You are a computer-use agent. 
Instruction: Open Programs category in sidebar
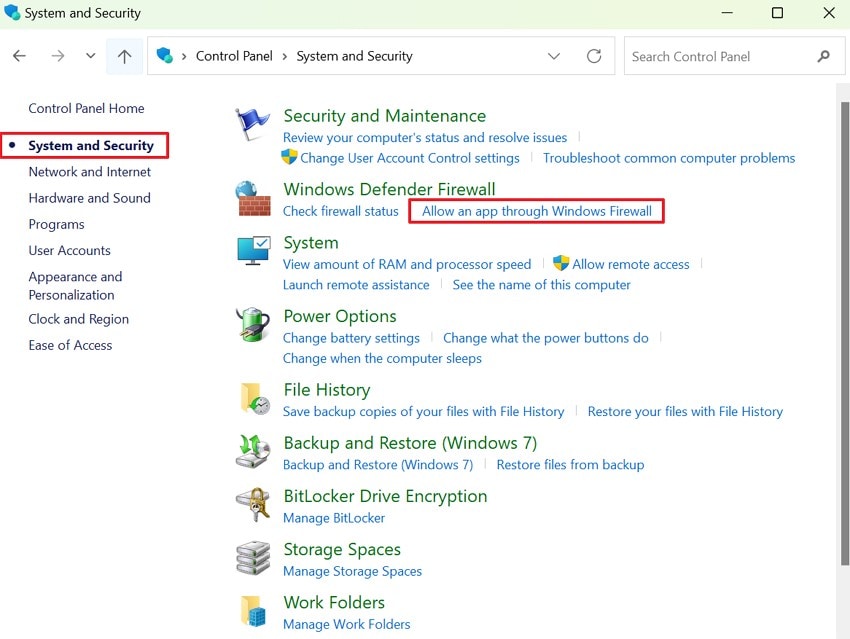[56, 224]
